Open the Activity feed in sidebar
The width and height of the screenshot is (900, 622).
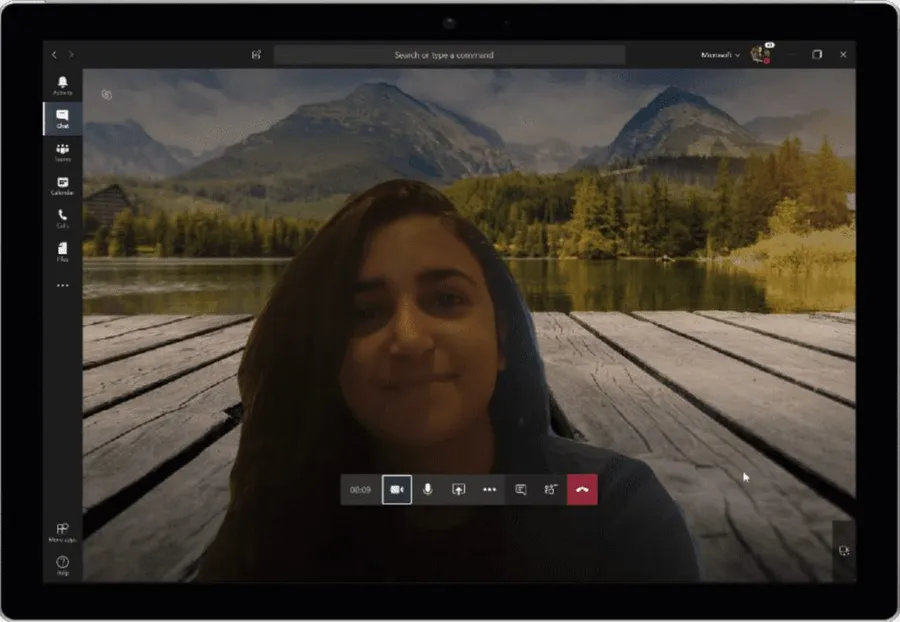(63, 85)
